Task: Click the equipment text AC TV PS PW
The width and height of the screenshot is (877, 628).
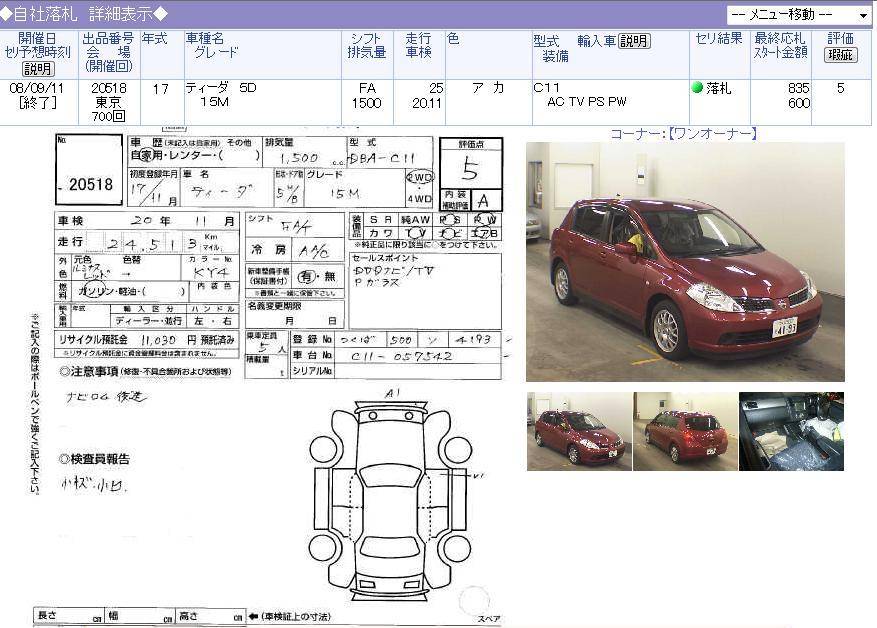Action: pos(587,102)
